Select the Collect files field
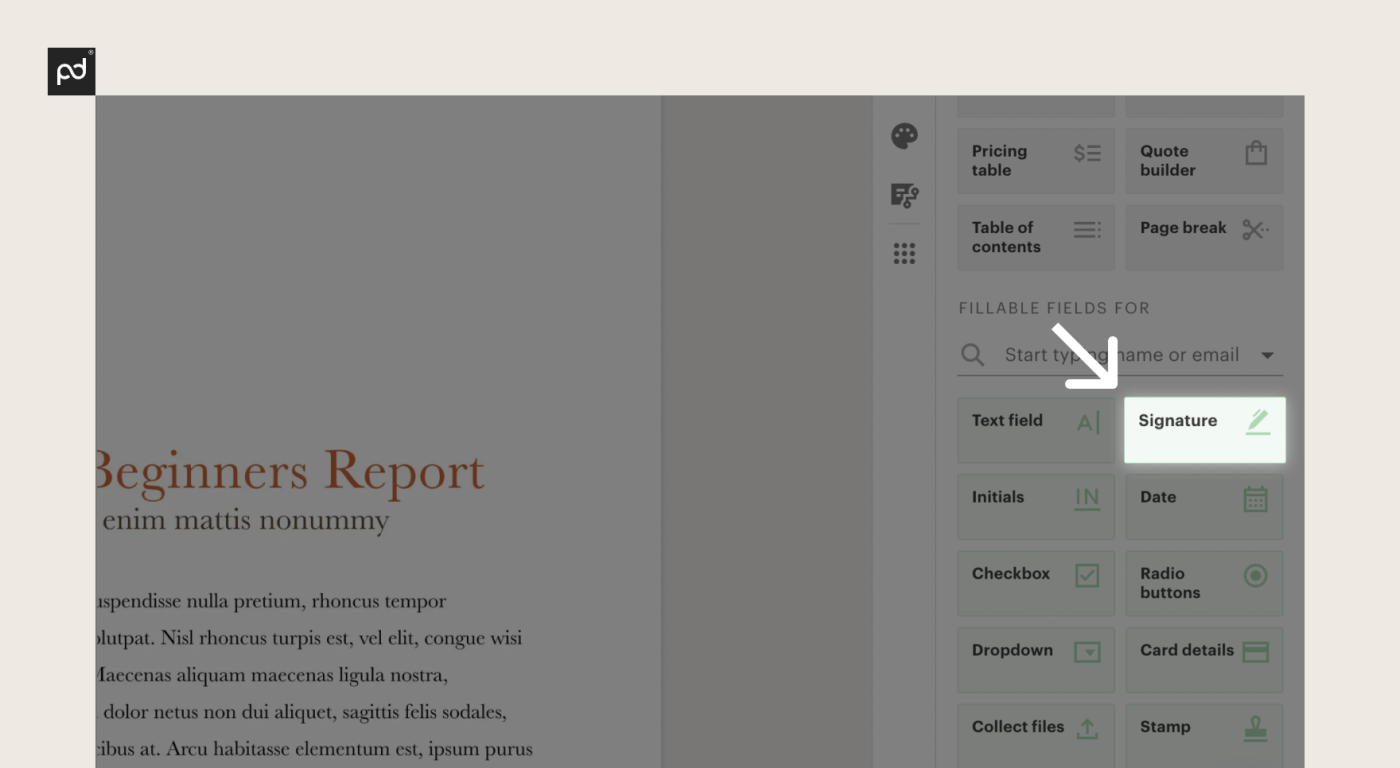1400x768 pixels. [x=1036, y=736]
